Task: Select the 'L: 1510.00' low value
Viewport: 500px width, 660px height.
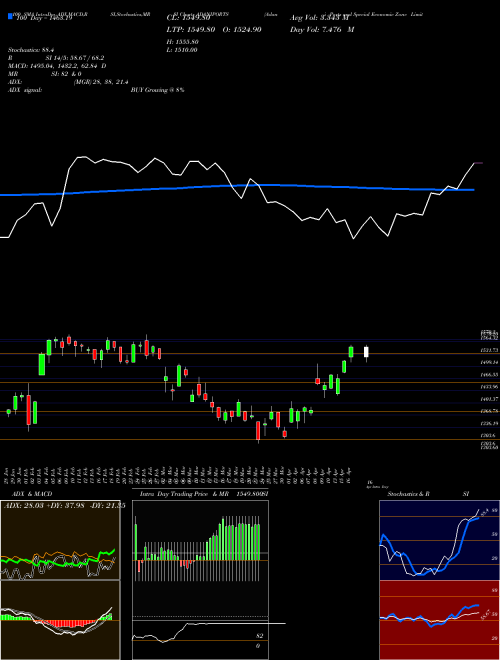Action: tap(182, 50)
